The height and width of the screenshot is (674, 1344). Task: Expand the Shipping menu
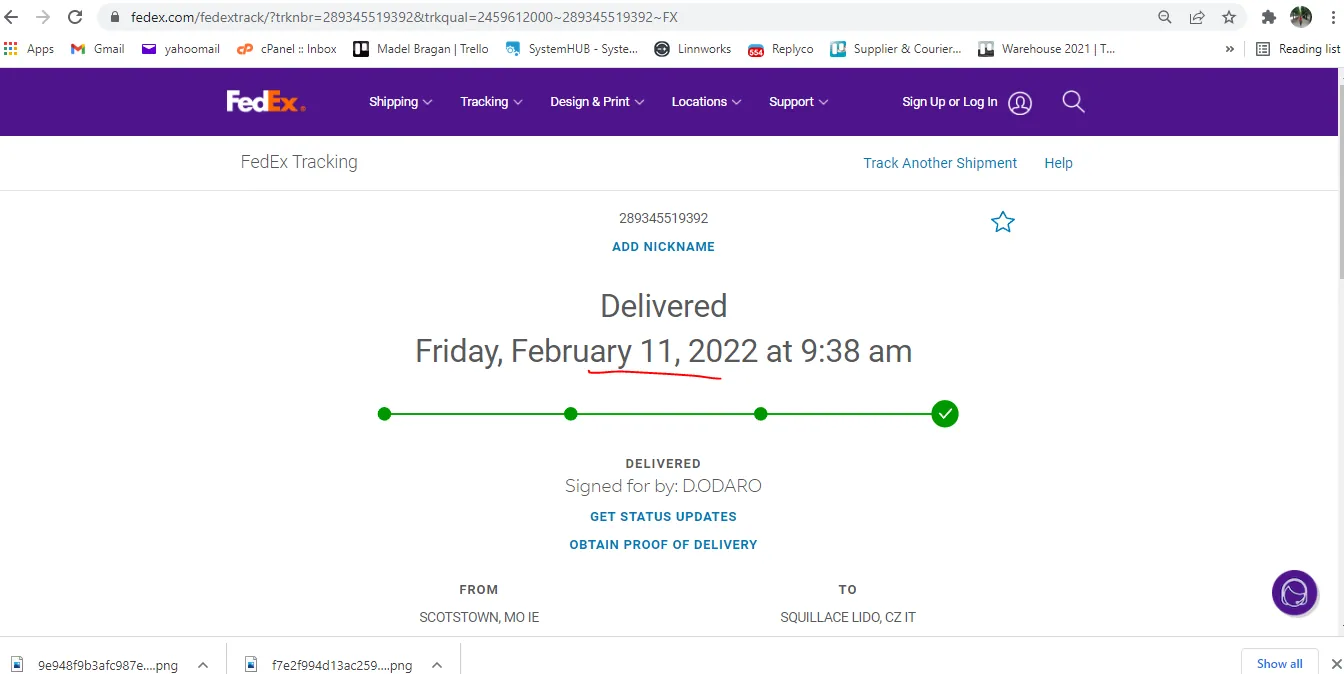tap(401, 101)
